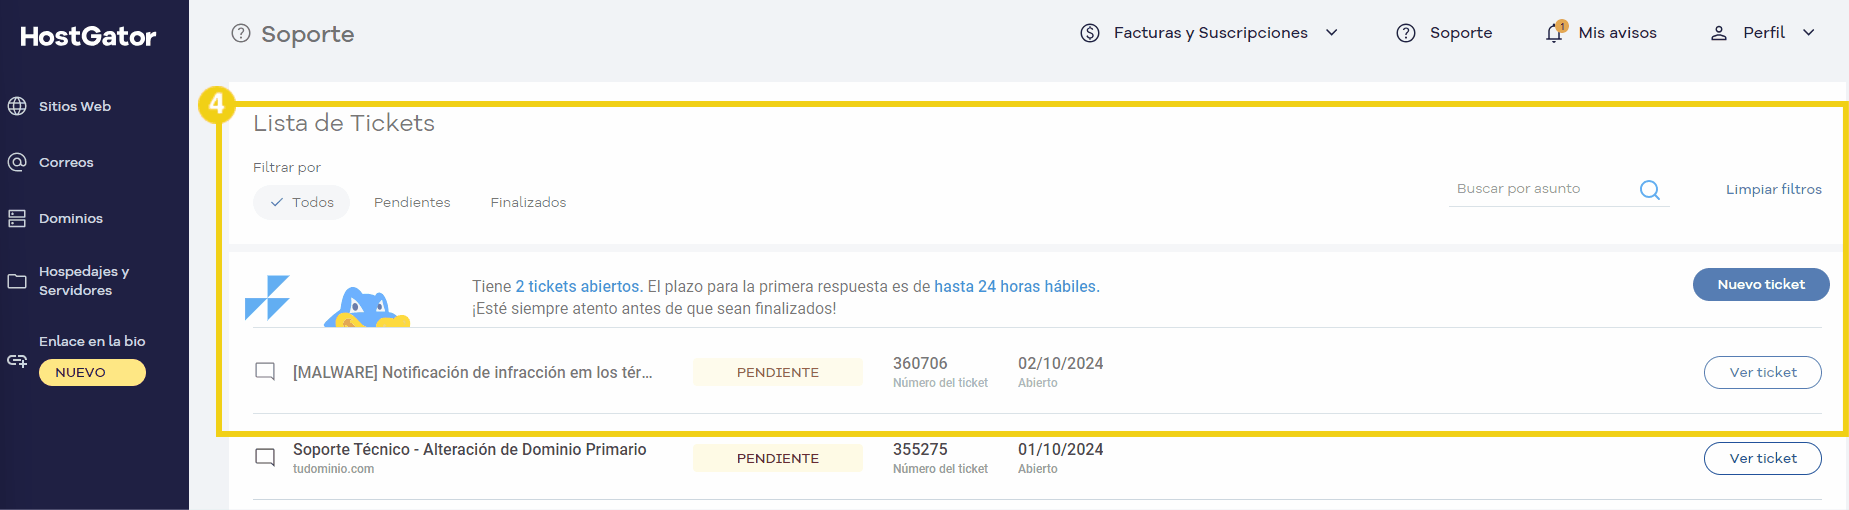Viewport: 1849px width, 510px height.
Task: Go to Correos in the sidebar
Action: click(x=66, y=162)
